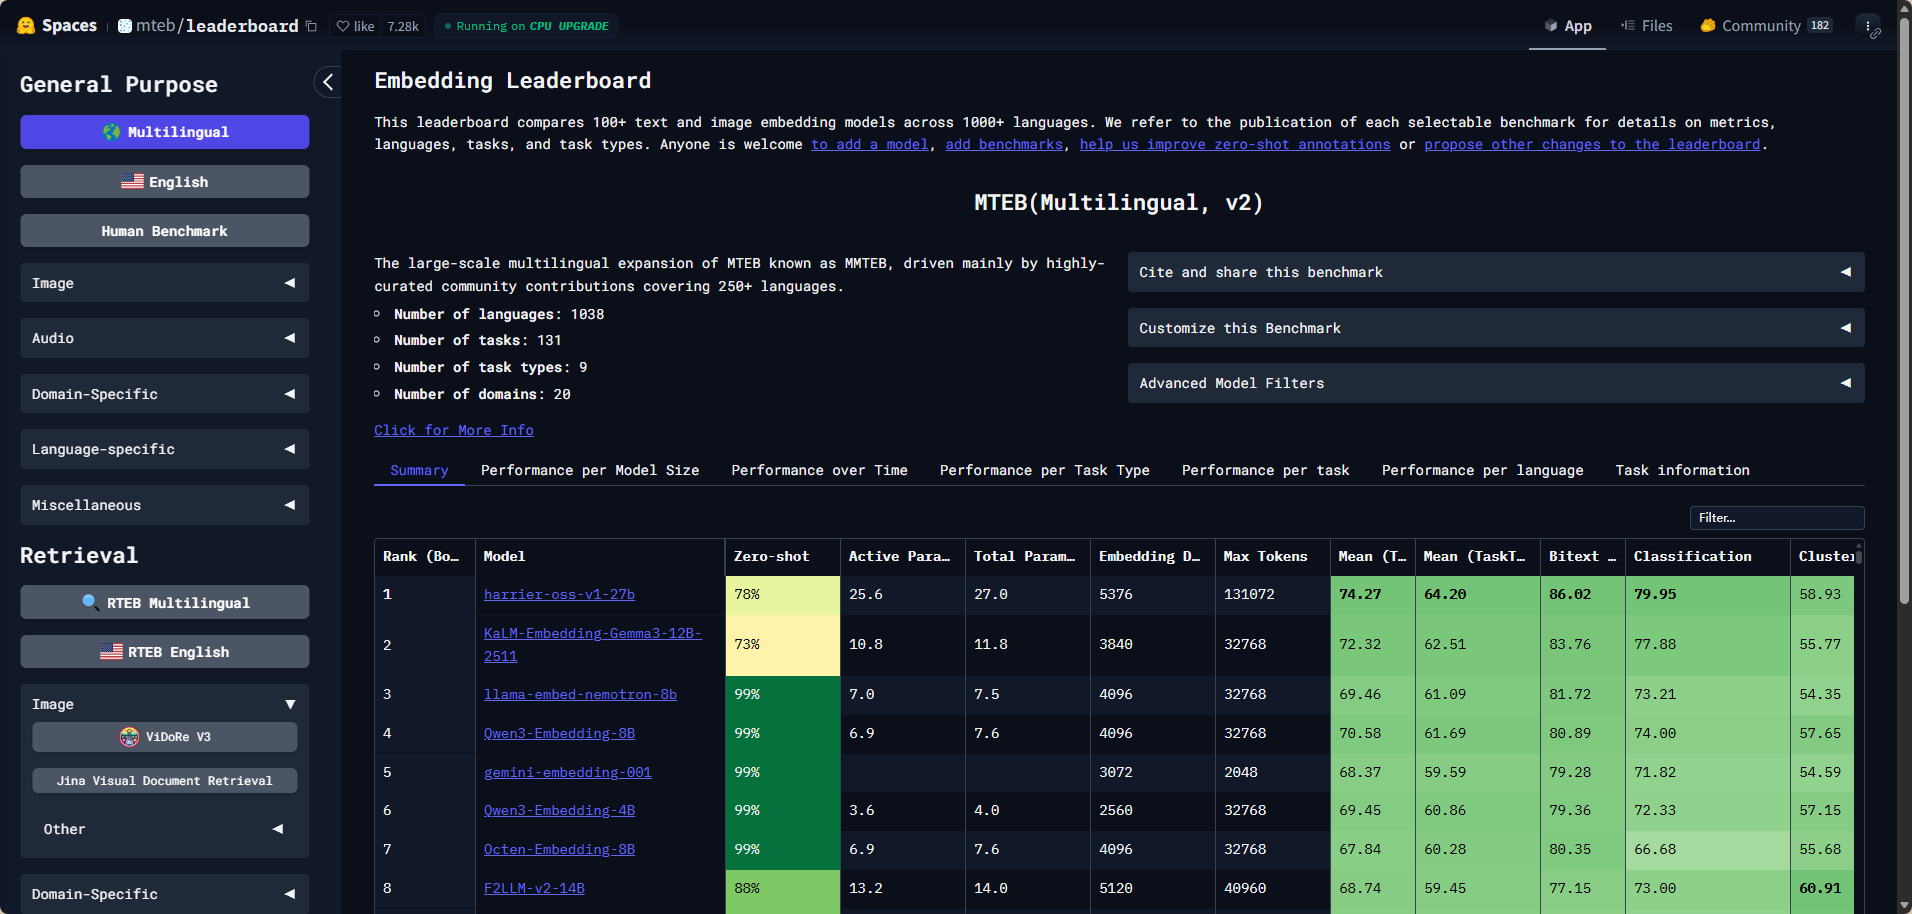The height and width of the screenshot is (914, 1912).
Task: Switch to Performance per Model Size tab
Action: [x=590, y=470]
